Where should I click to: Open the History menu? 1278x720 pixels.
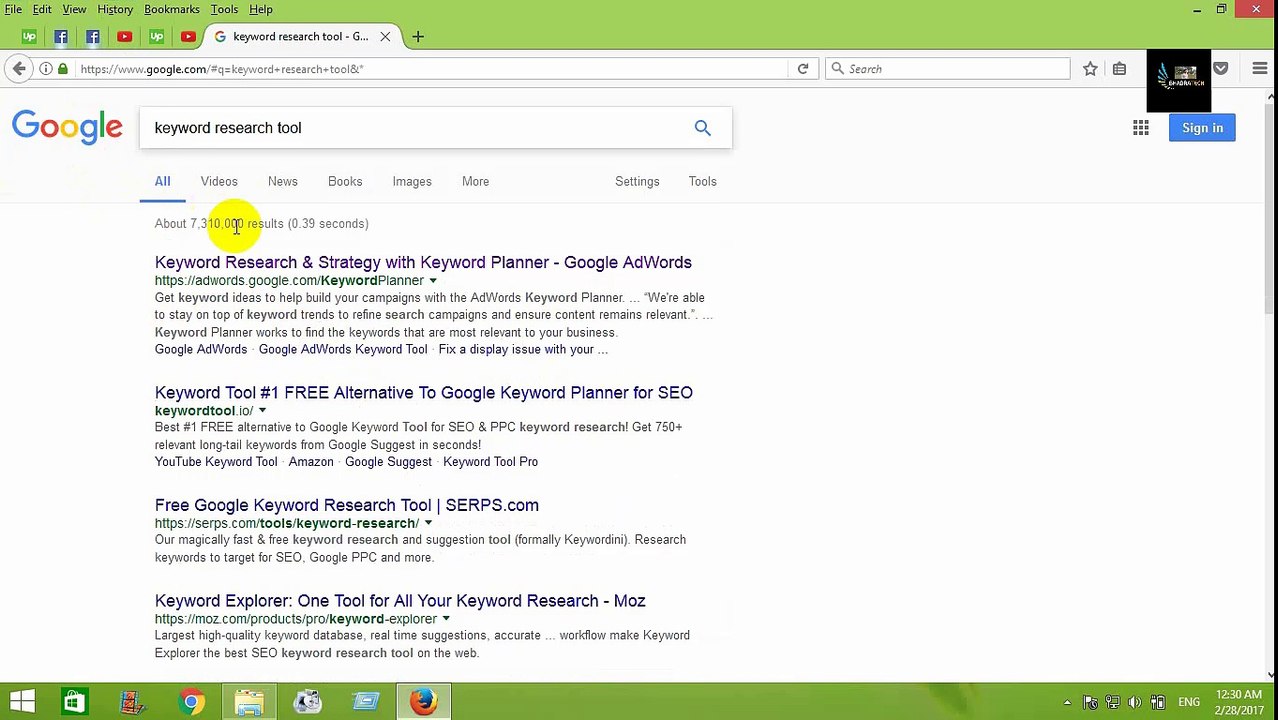point(115,9)
